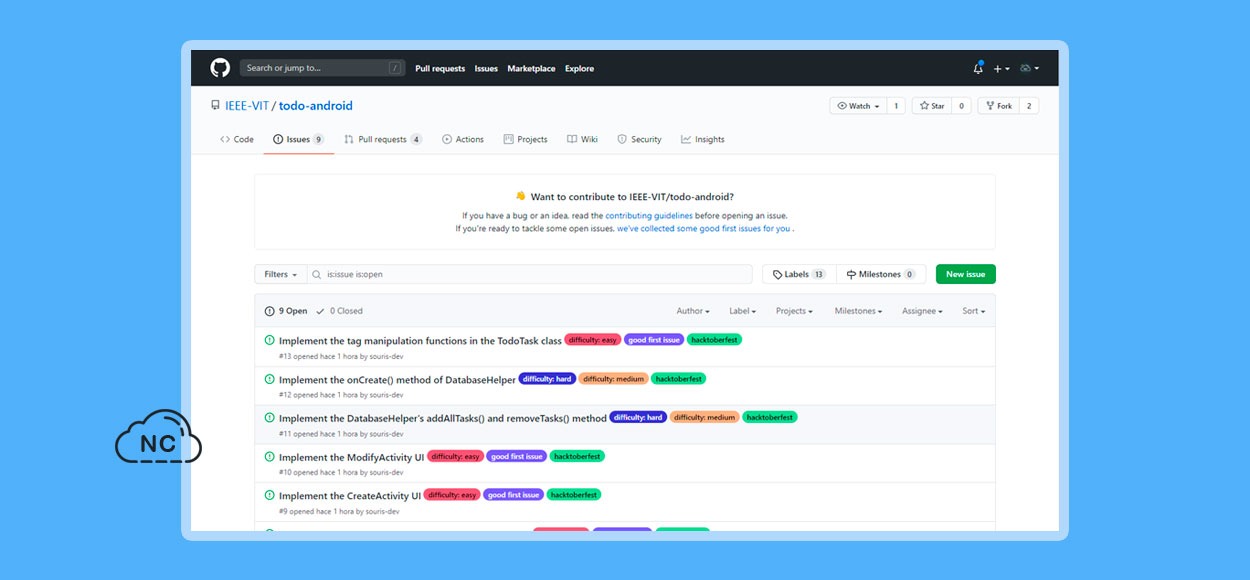Star the repository

931,106
